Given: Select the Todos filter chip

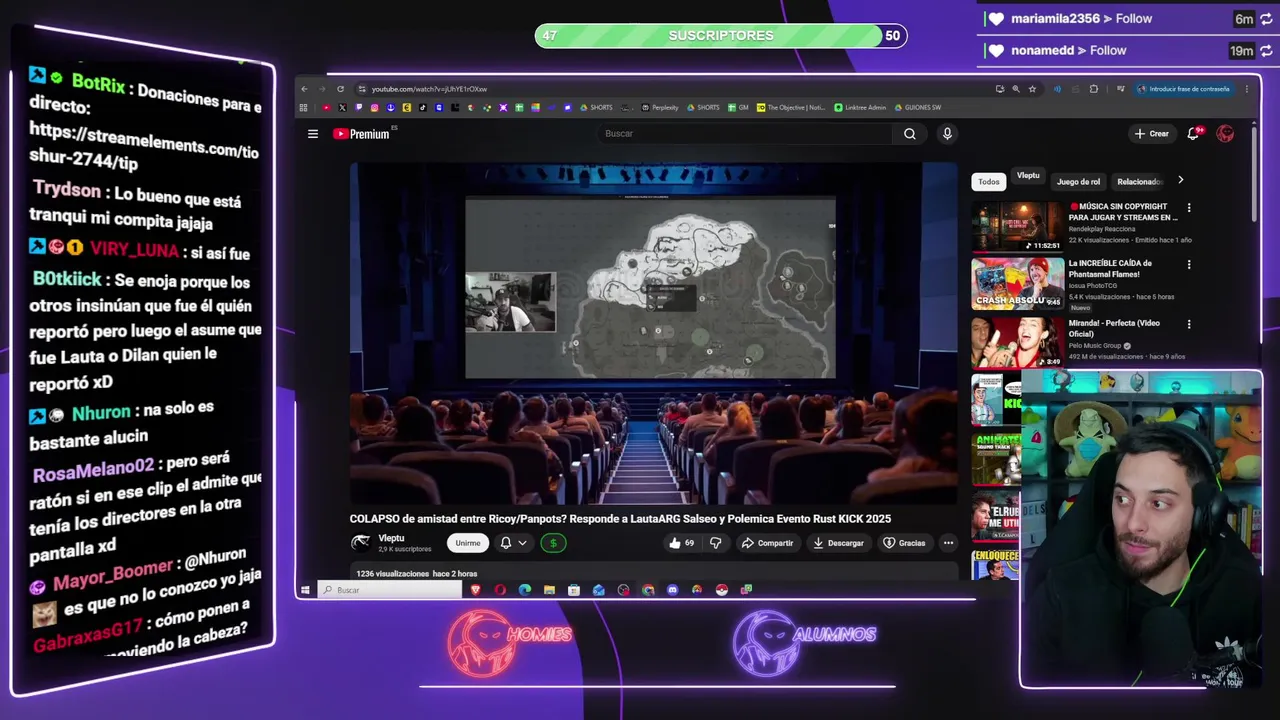Looking at the screenshot, I should 989,182.
